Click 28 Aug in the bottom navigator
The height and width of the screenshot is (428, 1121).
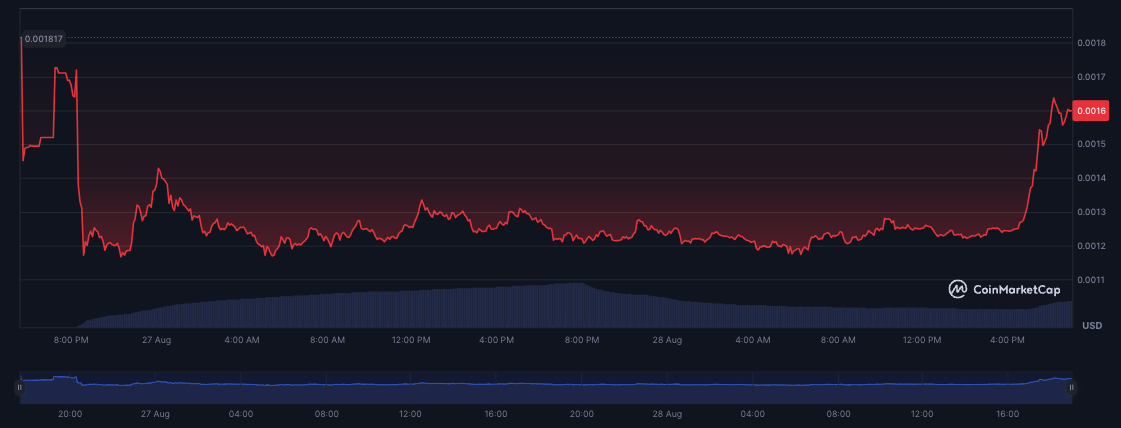(x=667, y=413)
